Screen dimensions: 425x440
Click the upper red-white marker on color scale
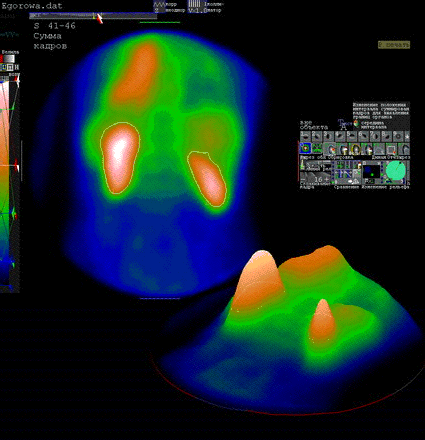click(x=17, y=80)
